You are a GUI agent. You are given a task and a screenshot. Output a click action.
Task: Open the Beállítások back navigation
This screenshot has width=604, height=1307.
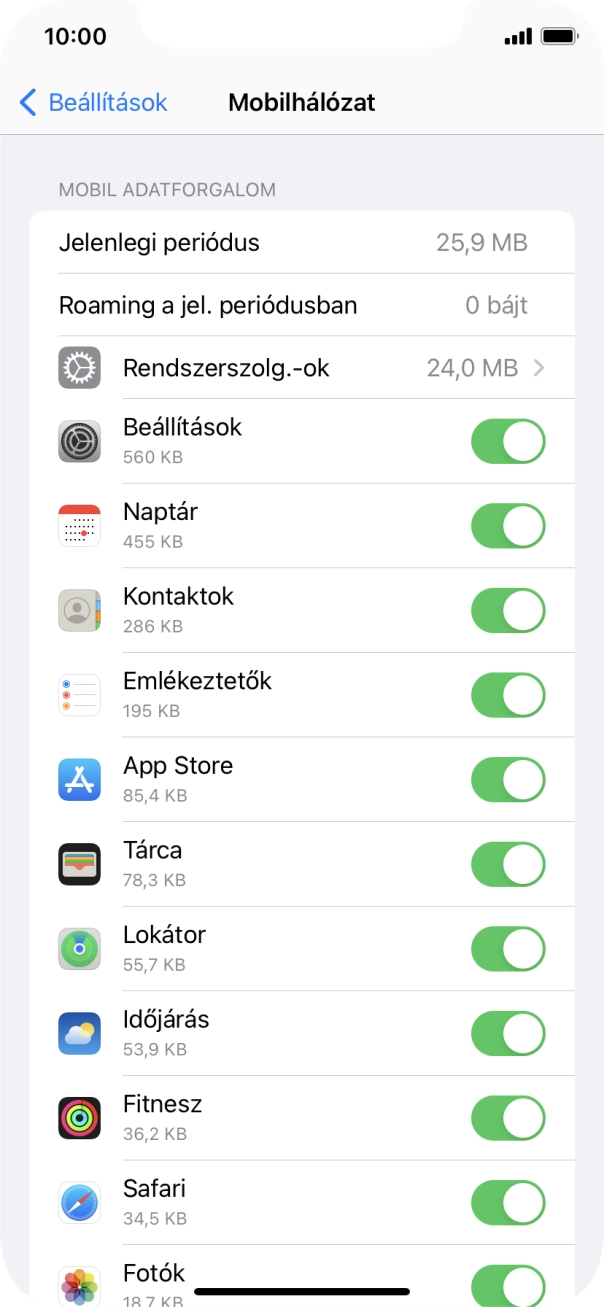point(91,102)
